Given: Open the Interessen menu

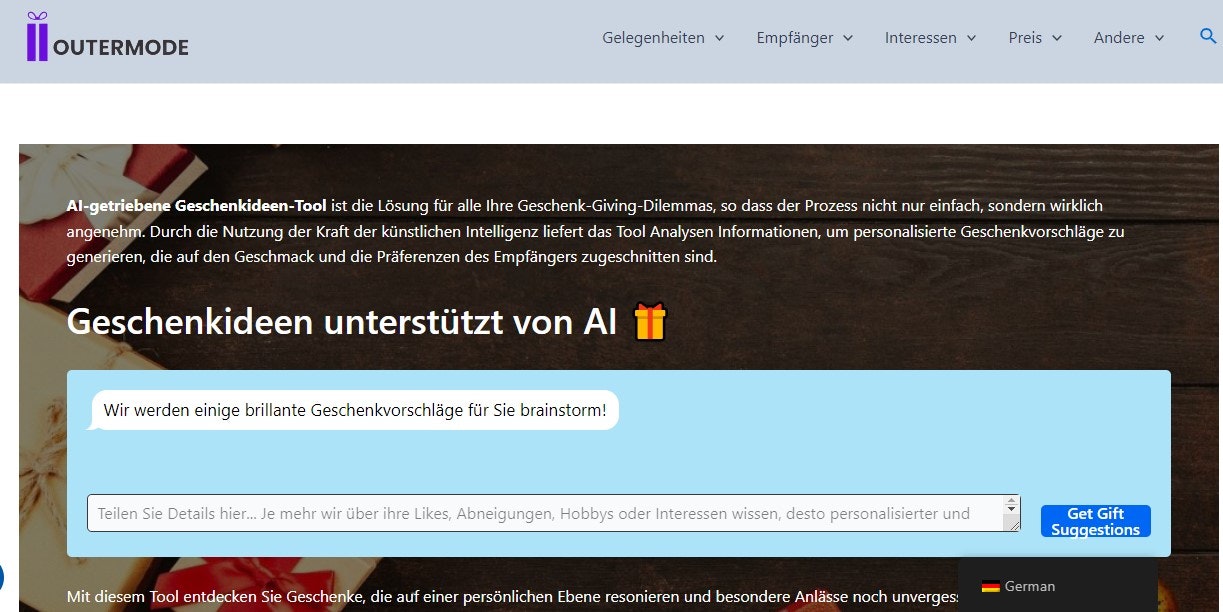Looking at the screenshot, I should (x=931, y=38).
